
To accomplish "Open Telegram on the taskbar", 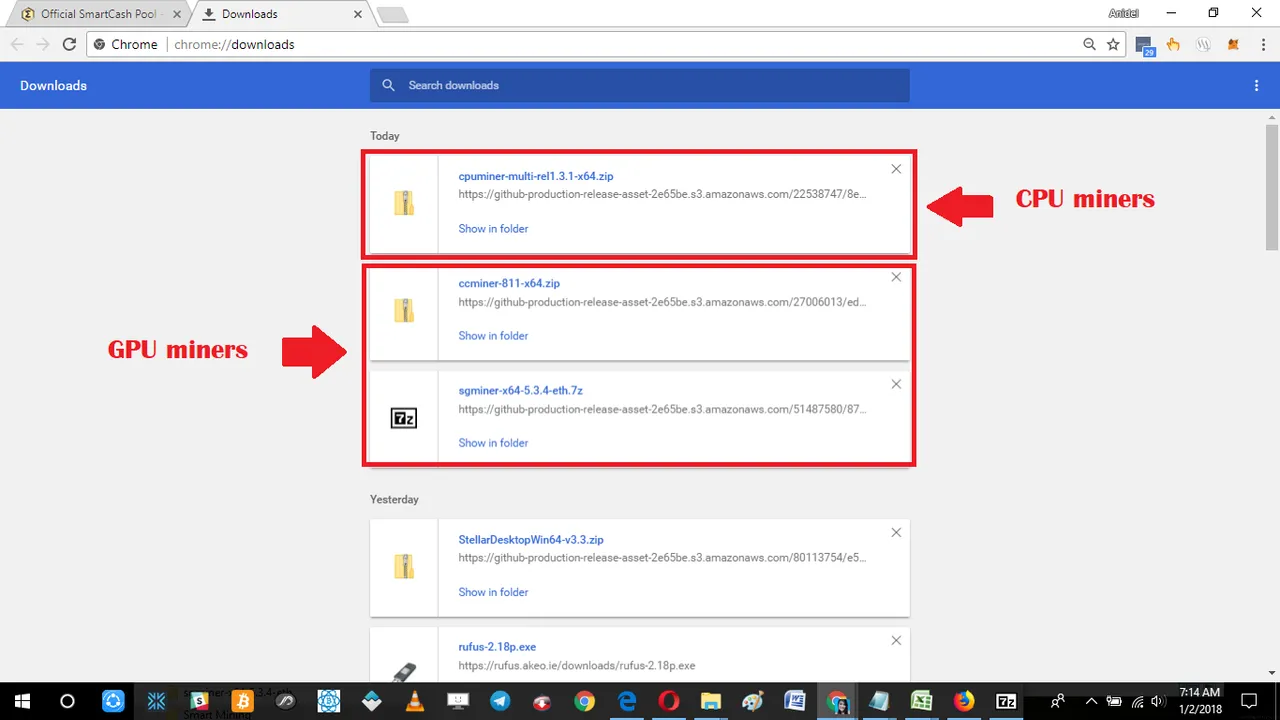I will tap(499, 701).
